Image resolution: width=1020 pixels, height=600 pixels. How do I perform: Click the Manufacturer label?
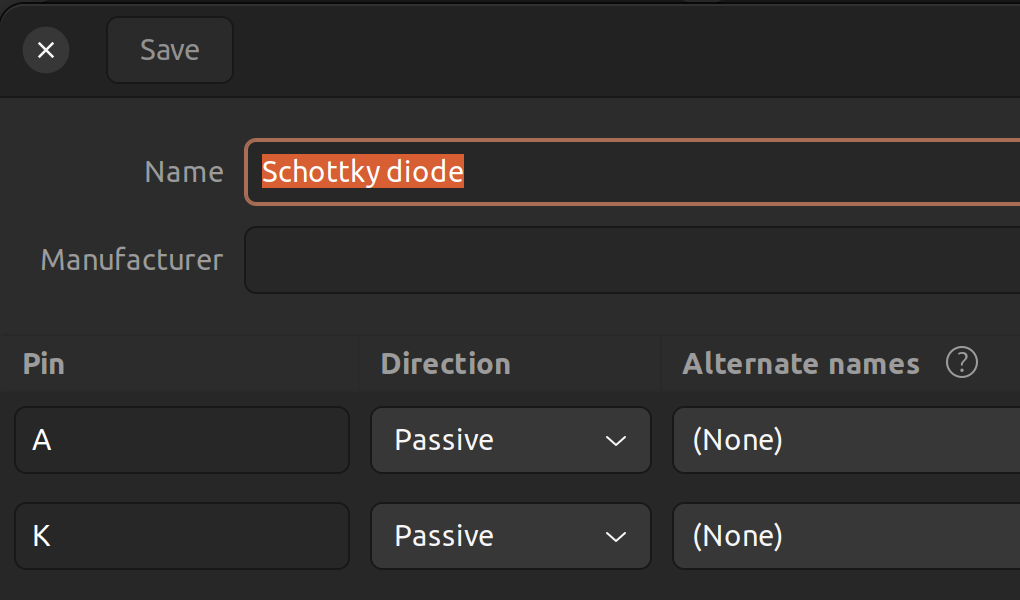pos(132,260)
